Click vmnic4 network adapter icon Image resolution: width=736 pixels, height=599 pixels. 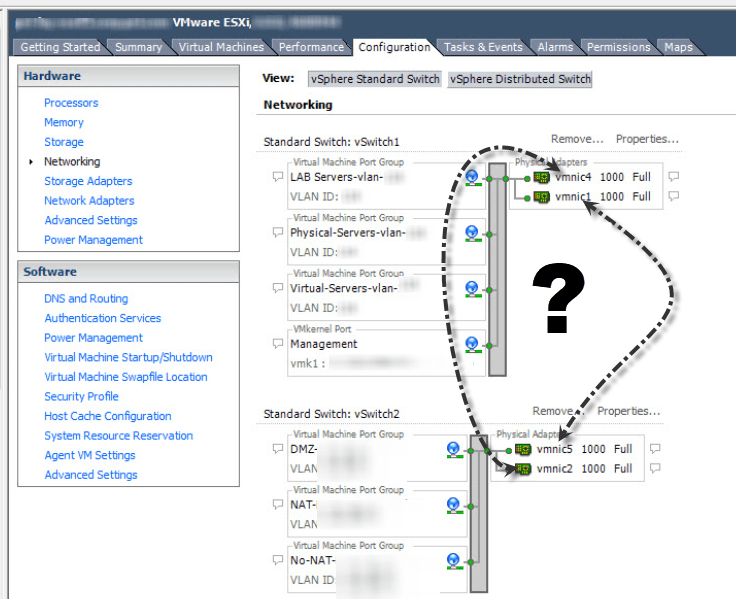tap(542, 177)
